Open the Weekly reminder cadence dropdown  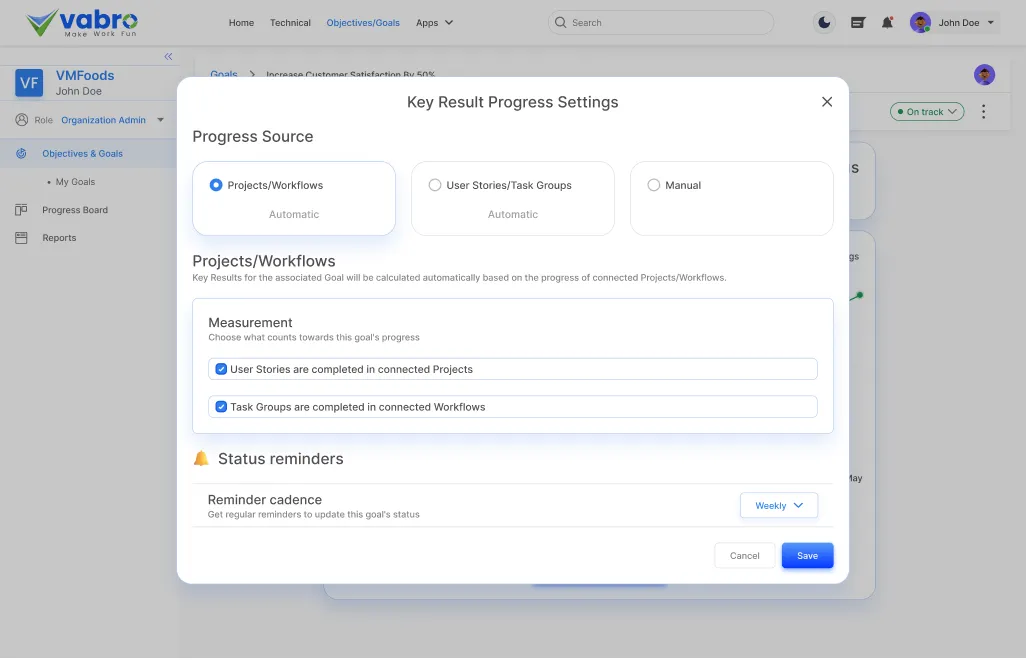pos(778,506)
